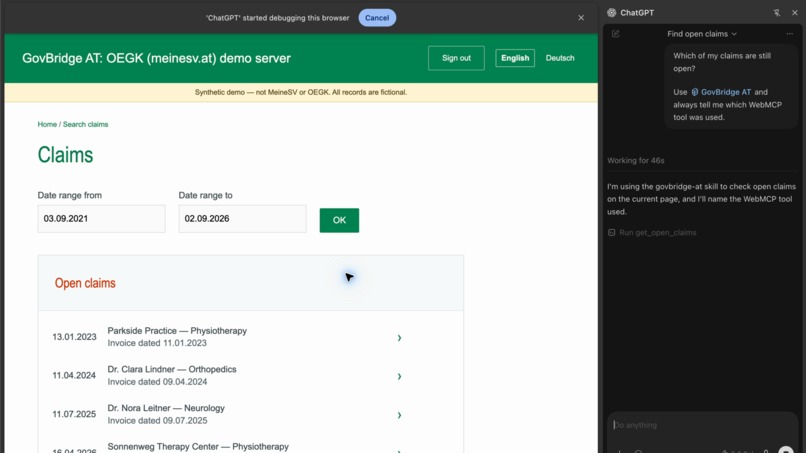Click the GovBridge AT demo server title

[156, 58]
